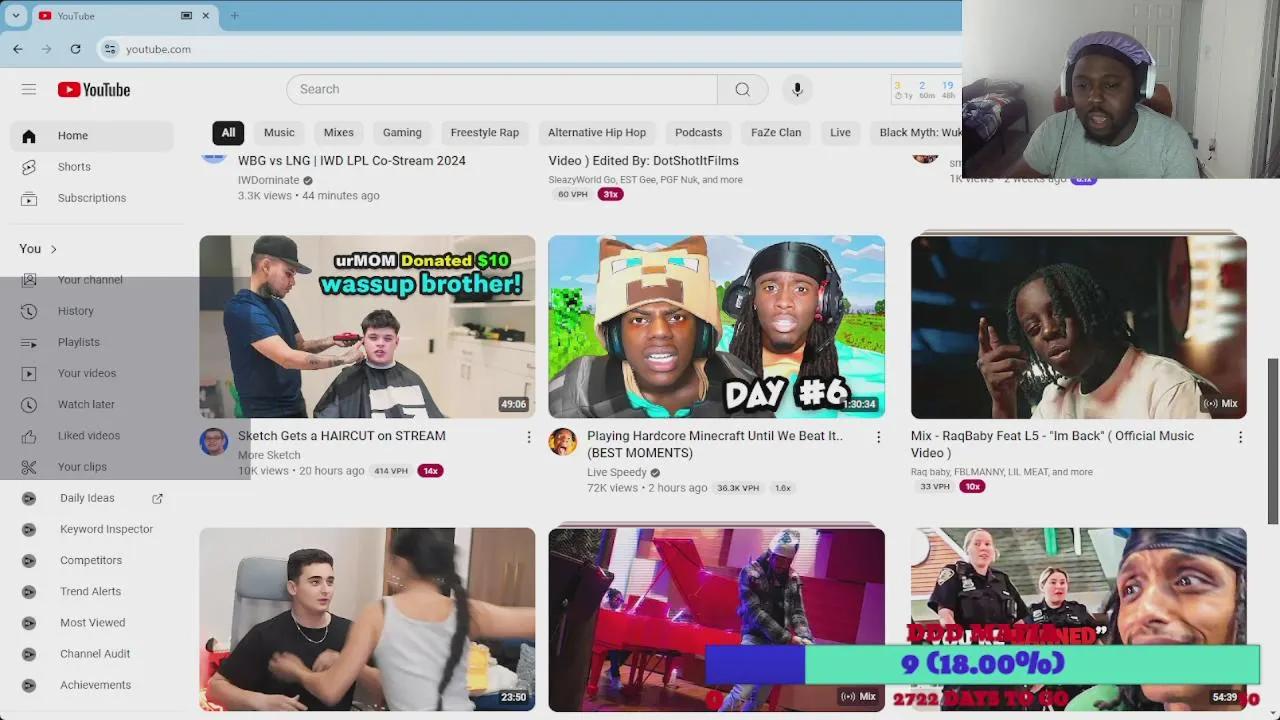This screenshot has width=1280, height=720.
Task: Open the tab search dropdown arrow
Action: point(15,16)
